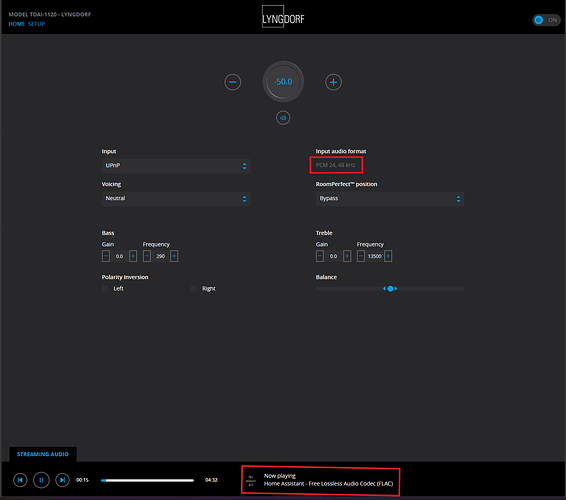Enable Left polarity inversion checkbox
This screenshot has height=500, width=566.
(105, 288)
